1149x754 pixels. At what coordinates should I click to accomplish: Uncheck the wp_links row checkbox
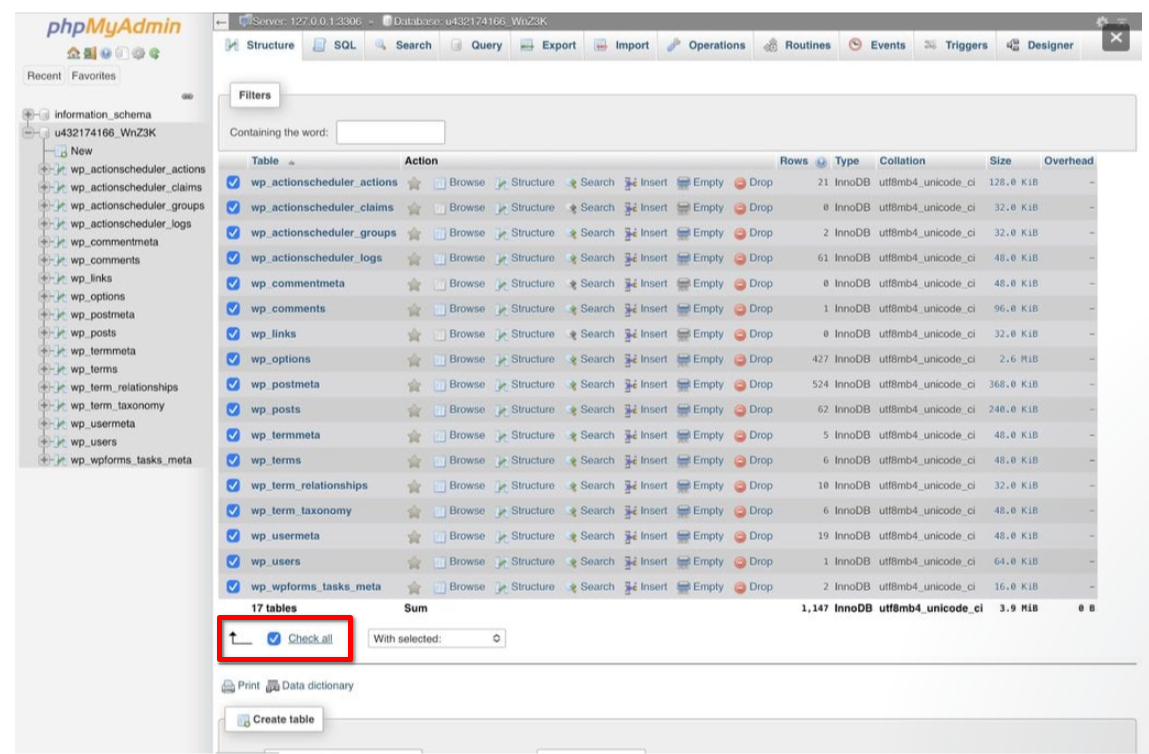pyautogui.click(x=233, y=334)
